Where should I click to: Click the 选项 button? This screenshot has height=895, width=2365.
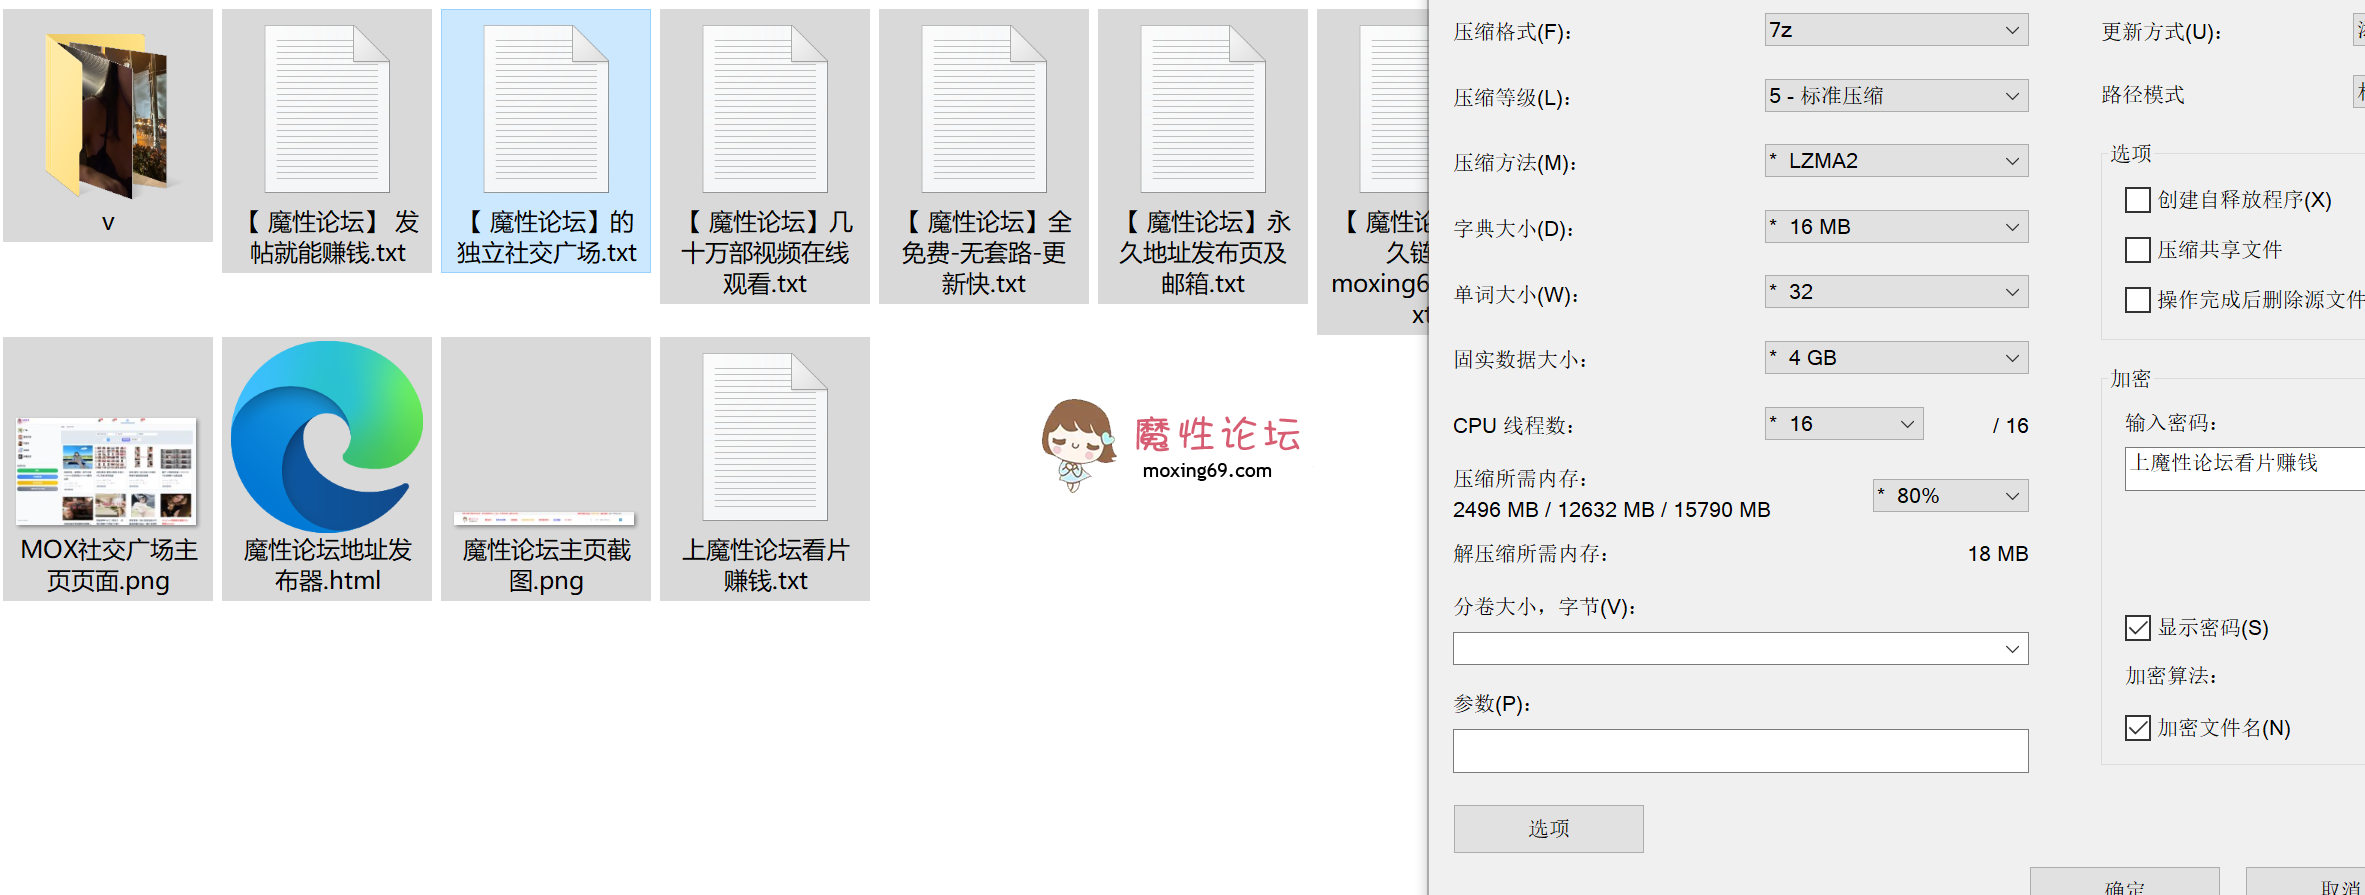(x=1547, y=828)
